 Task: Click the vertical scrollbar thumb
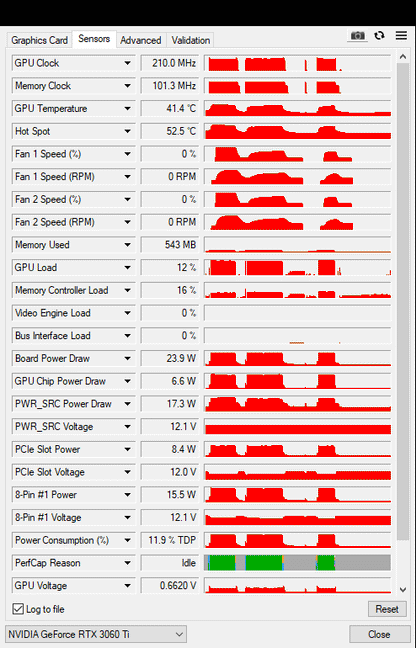(x=403, y=301)
